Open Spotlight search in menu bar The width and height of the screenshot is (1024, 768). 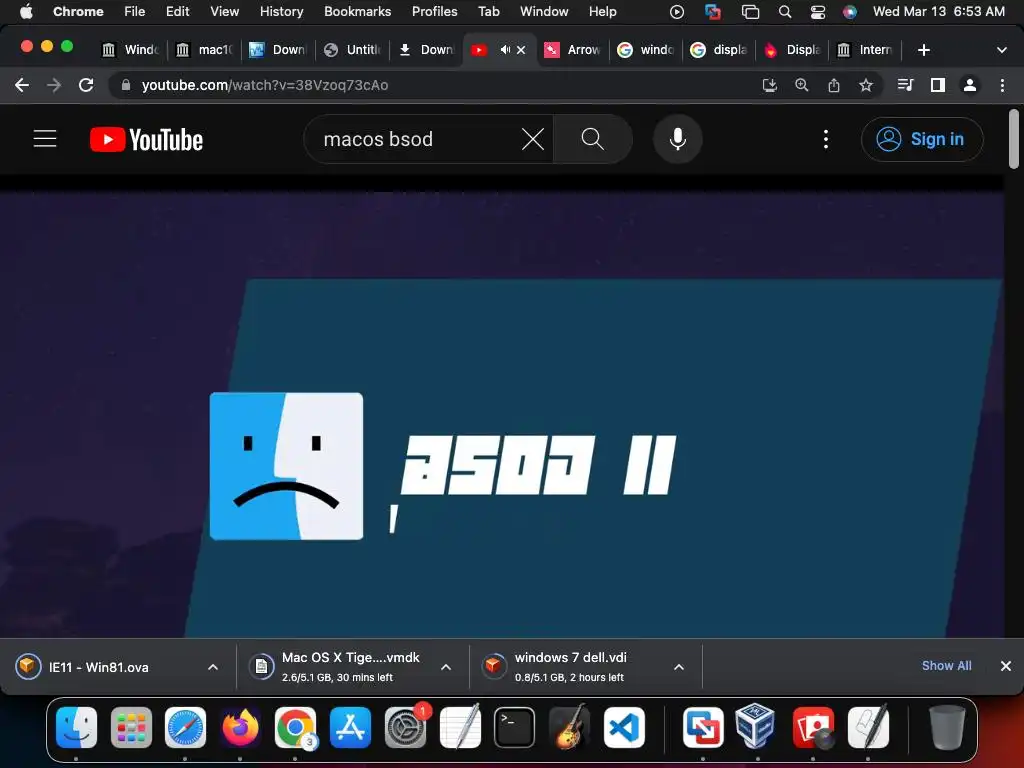click(785, 12)
